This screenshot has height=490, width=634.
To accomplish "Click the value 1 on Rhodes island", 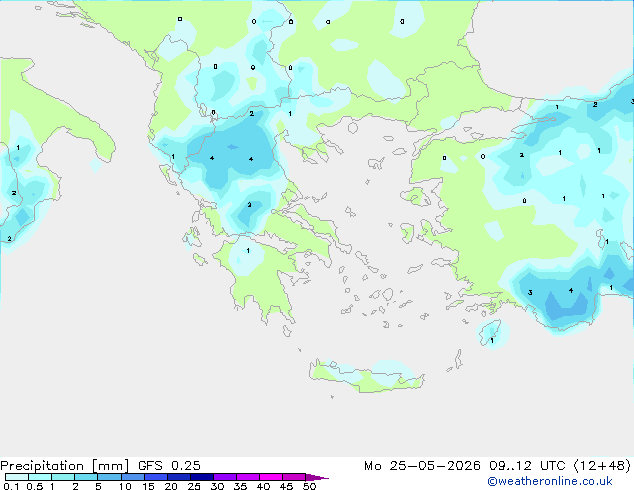I will (x=492, y=341).
